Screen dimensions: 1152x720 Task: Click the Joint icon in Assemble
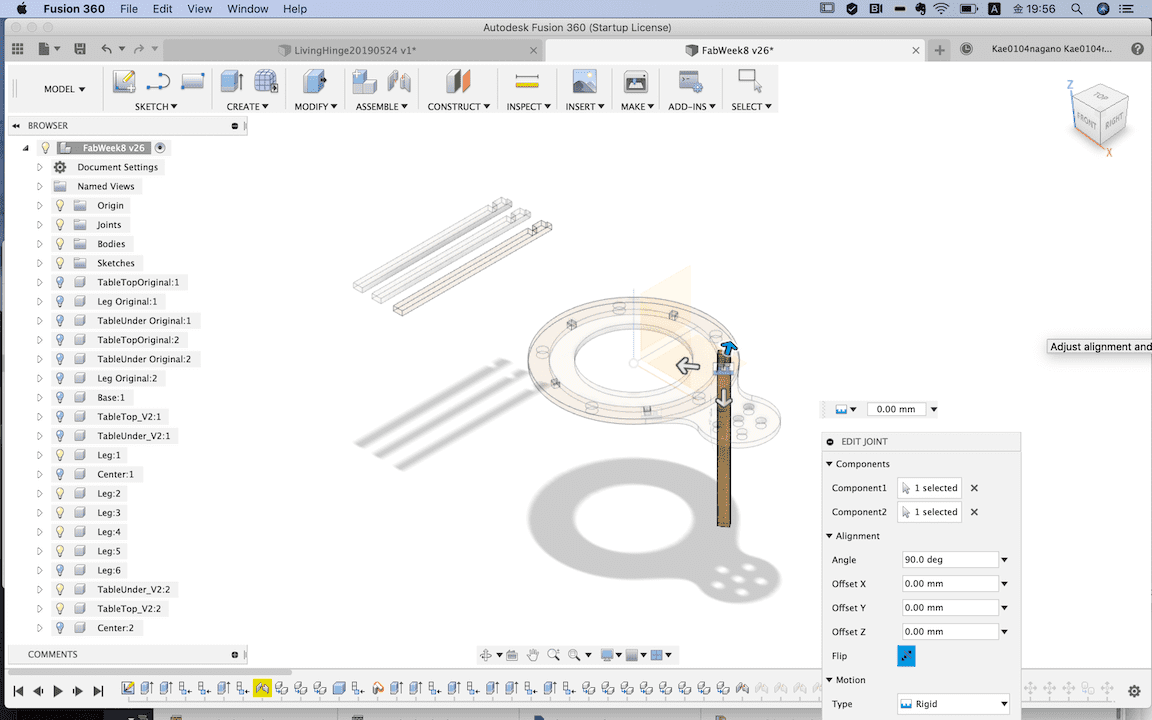(399, 82)
